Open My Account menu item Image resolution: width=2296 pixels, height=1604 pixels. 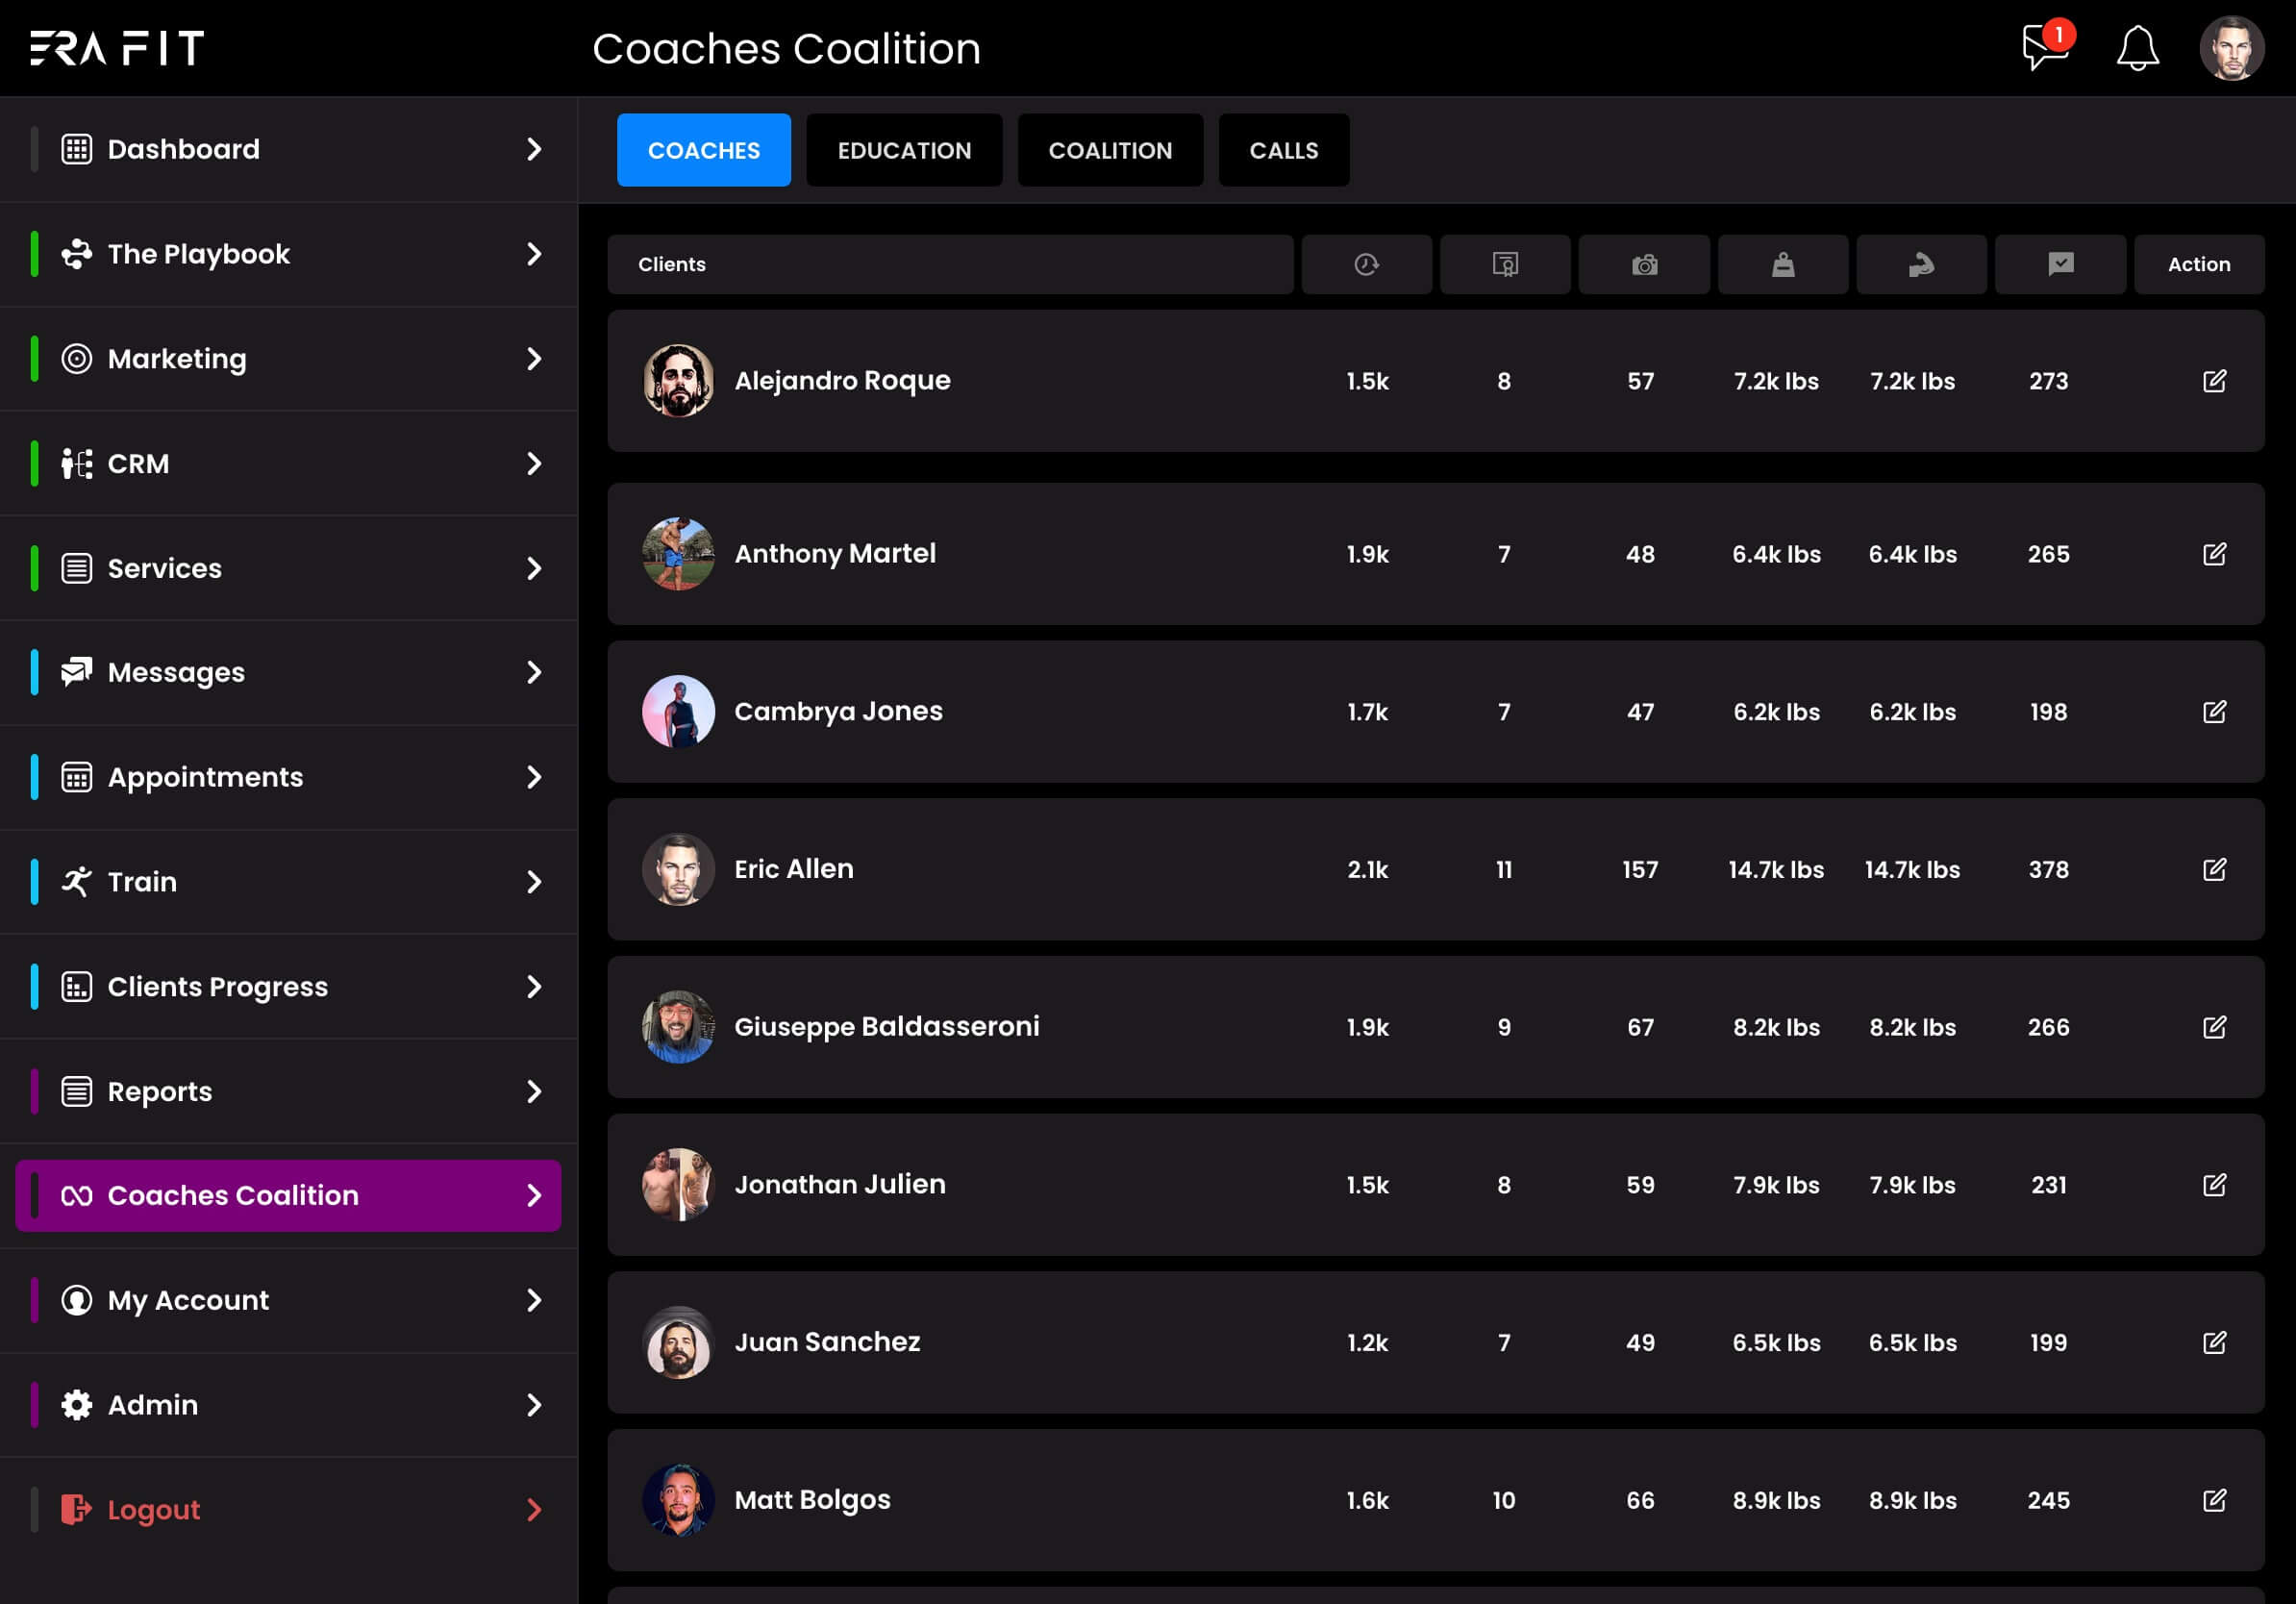point(288,1300)
